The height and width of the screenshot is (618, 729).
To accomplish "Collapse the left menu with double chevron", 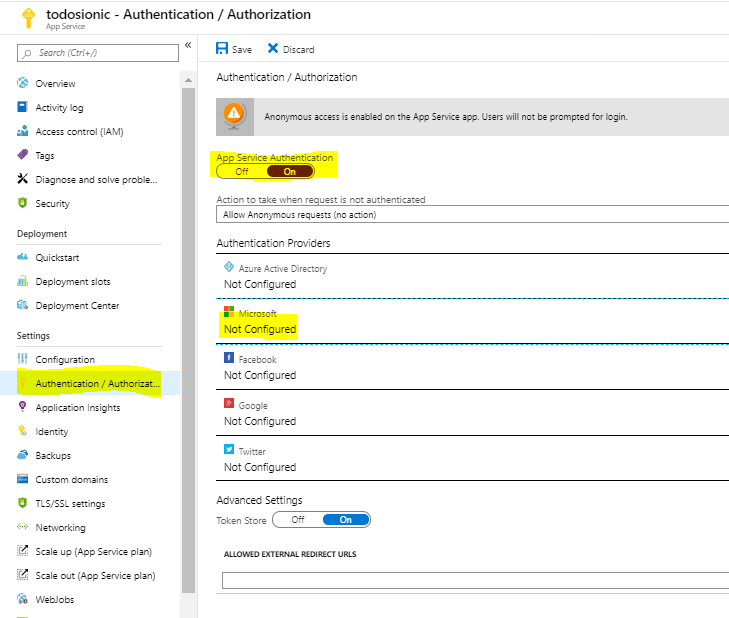I will coord(188,45).
